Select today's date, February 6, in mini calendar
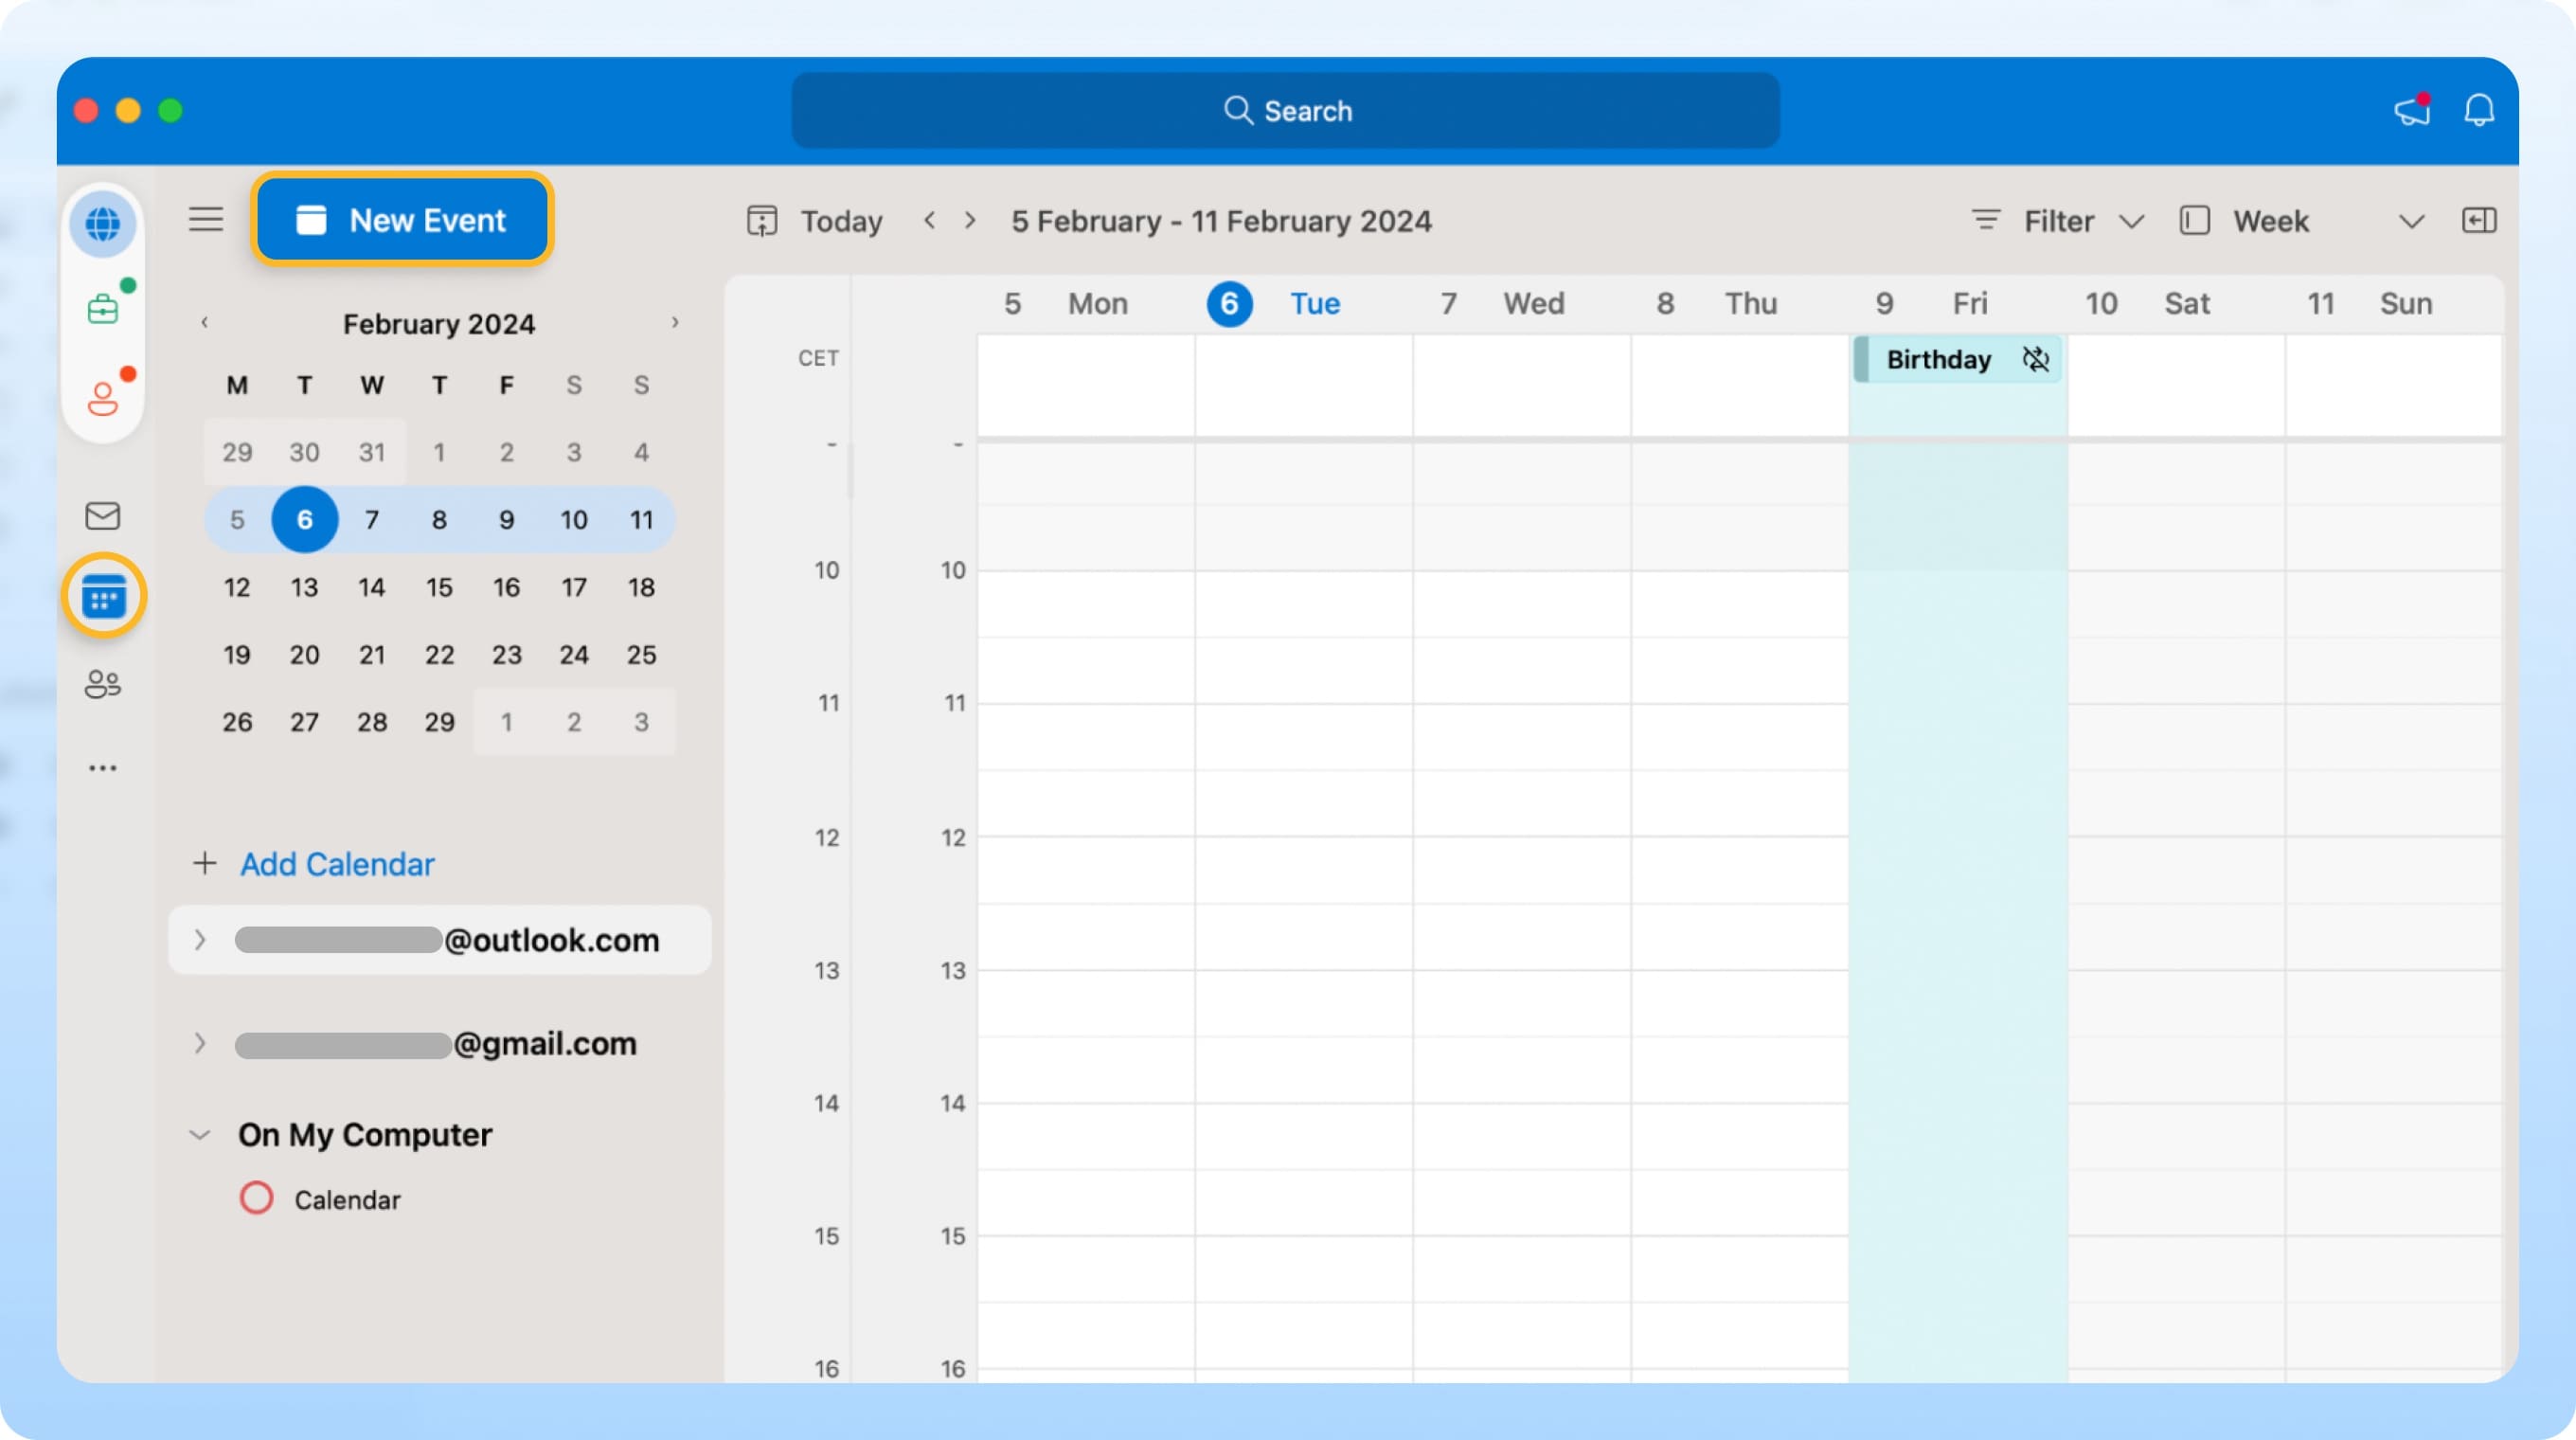Viewport: 2576px width, 1440px height. [304, 519]
